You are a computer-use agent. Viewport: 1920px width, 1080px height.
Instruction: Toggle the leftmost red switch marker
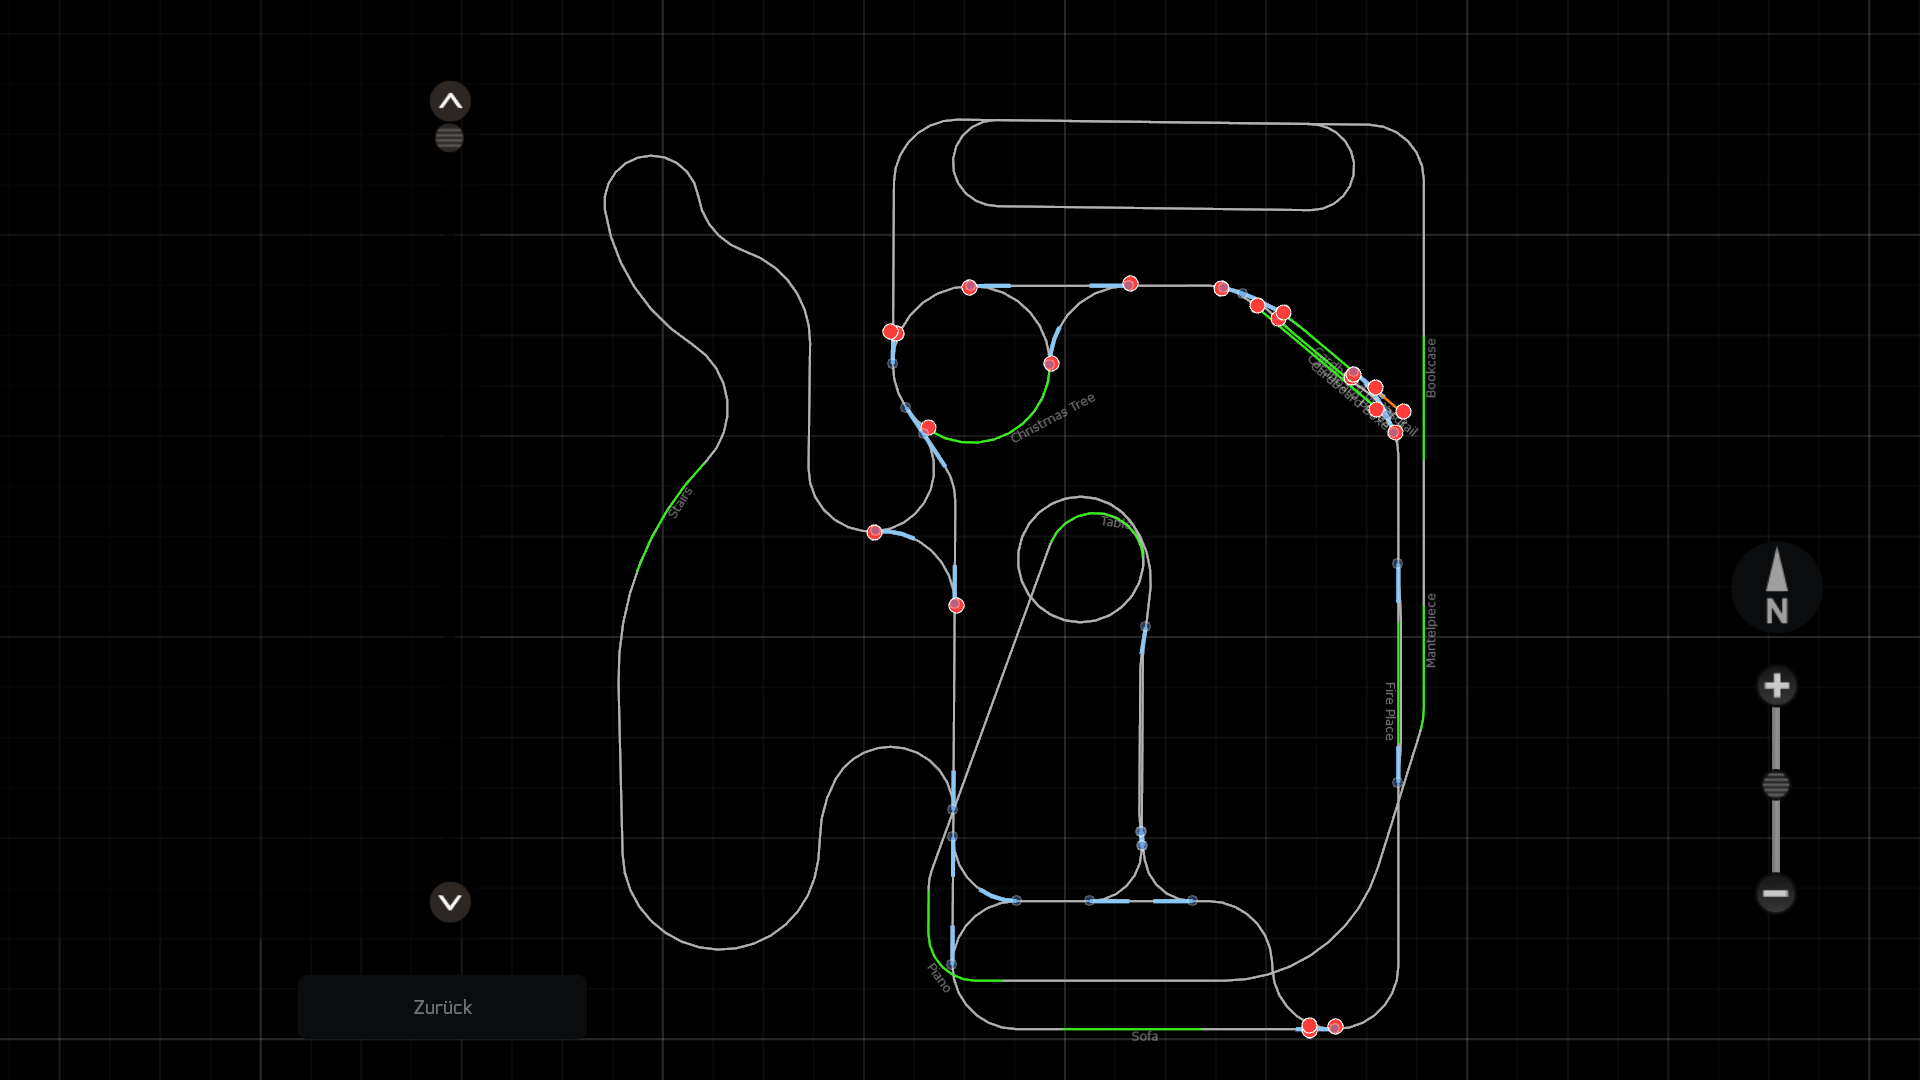875,532
